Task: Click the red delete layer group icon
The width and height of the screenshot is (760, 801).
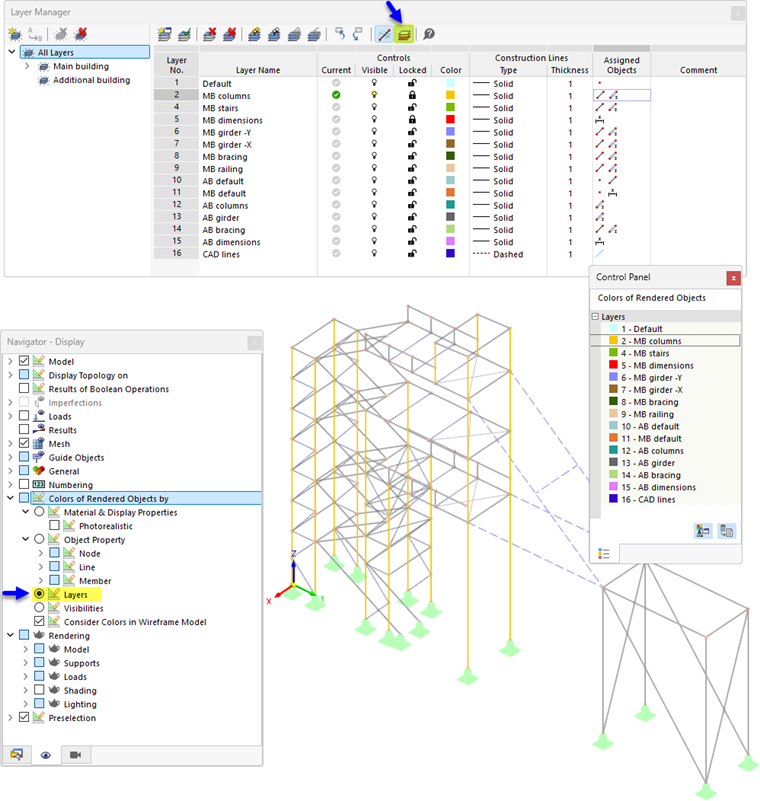Action: 81,34
